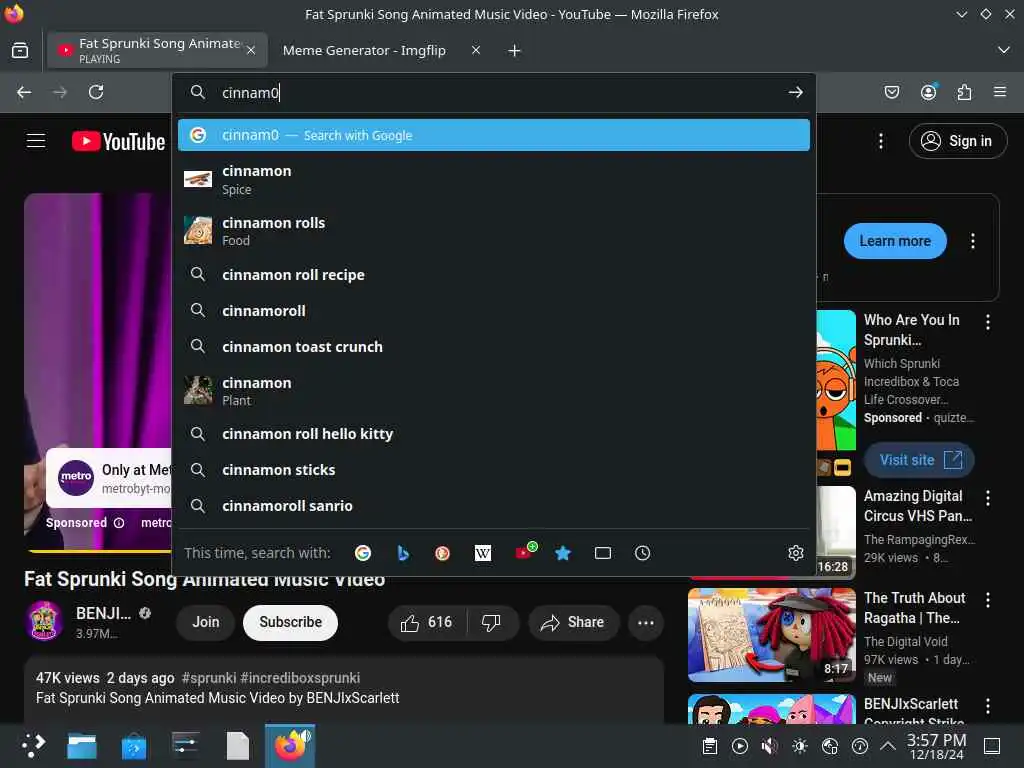Show hidden system tray icons arrow

pyautogui.click(x=888, y=746)
